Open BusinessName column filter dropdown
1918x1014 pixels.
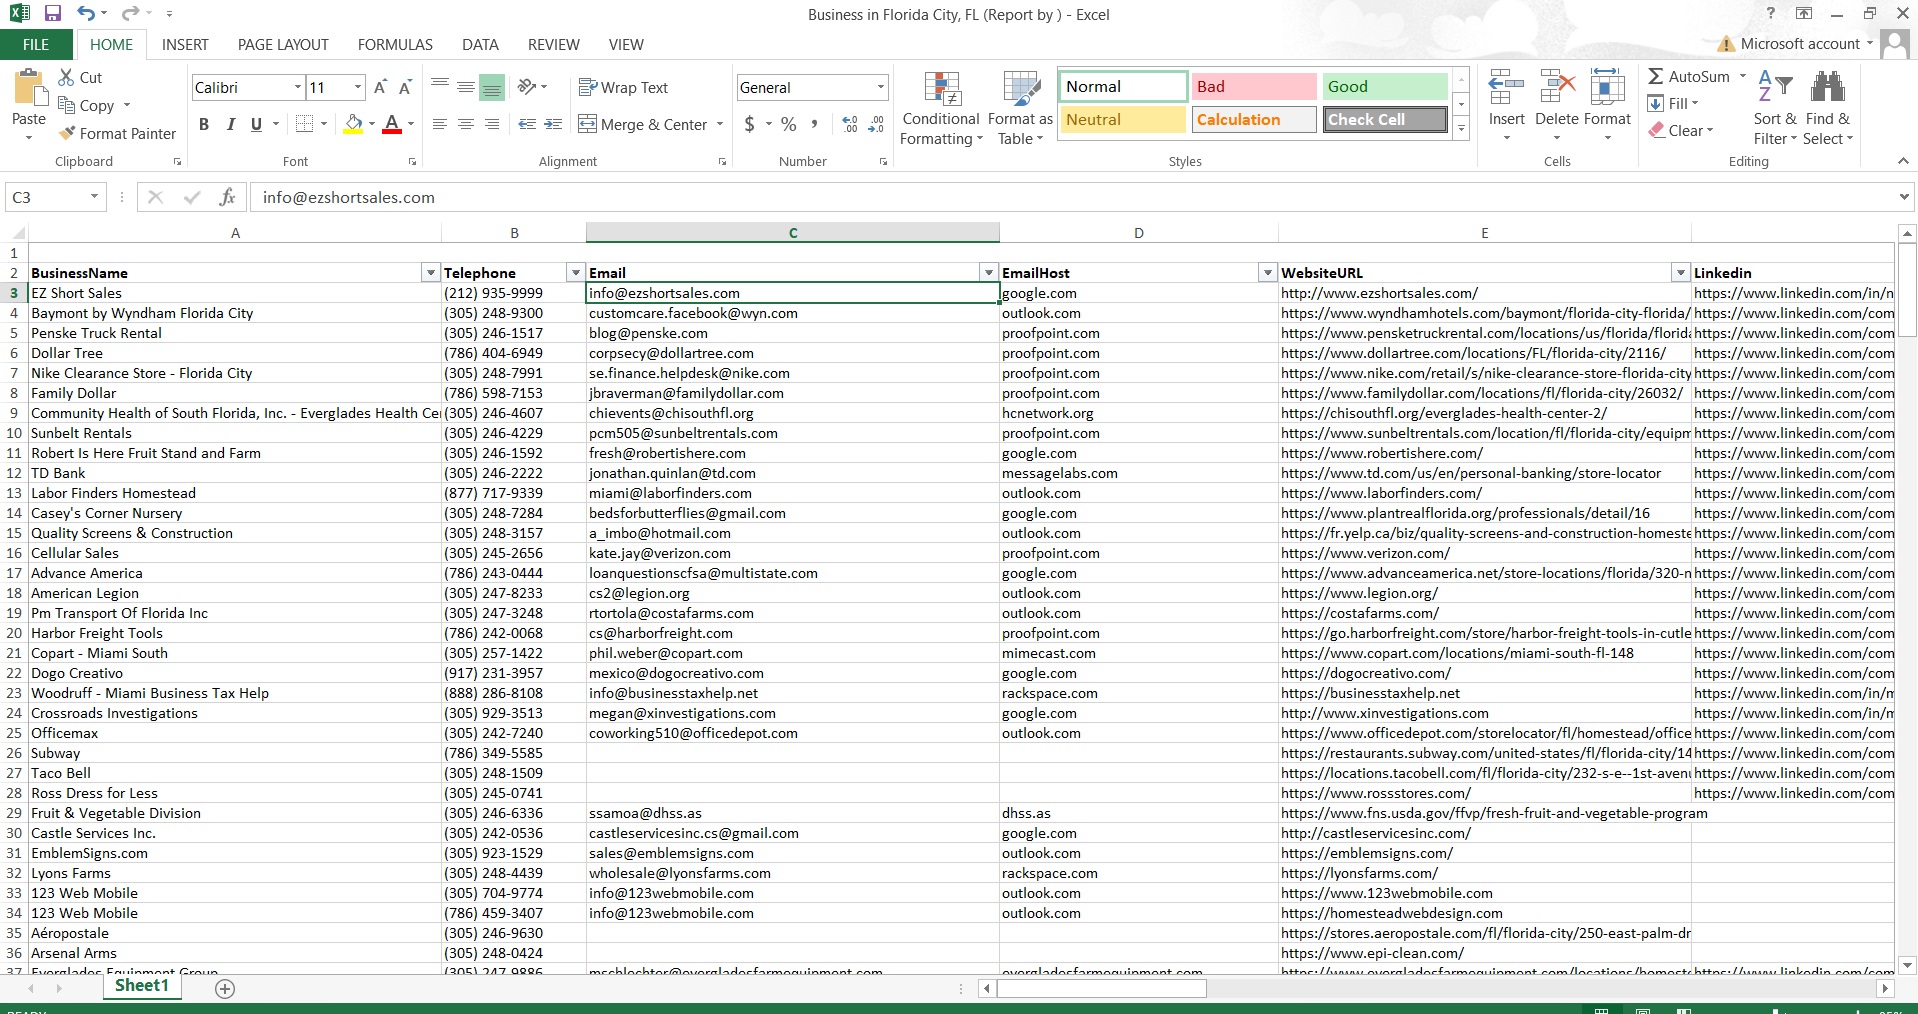(x=431, y=273)
